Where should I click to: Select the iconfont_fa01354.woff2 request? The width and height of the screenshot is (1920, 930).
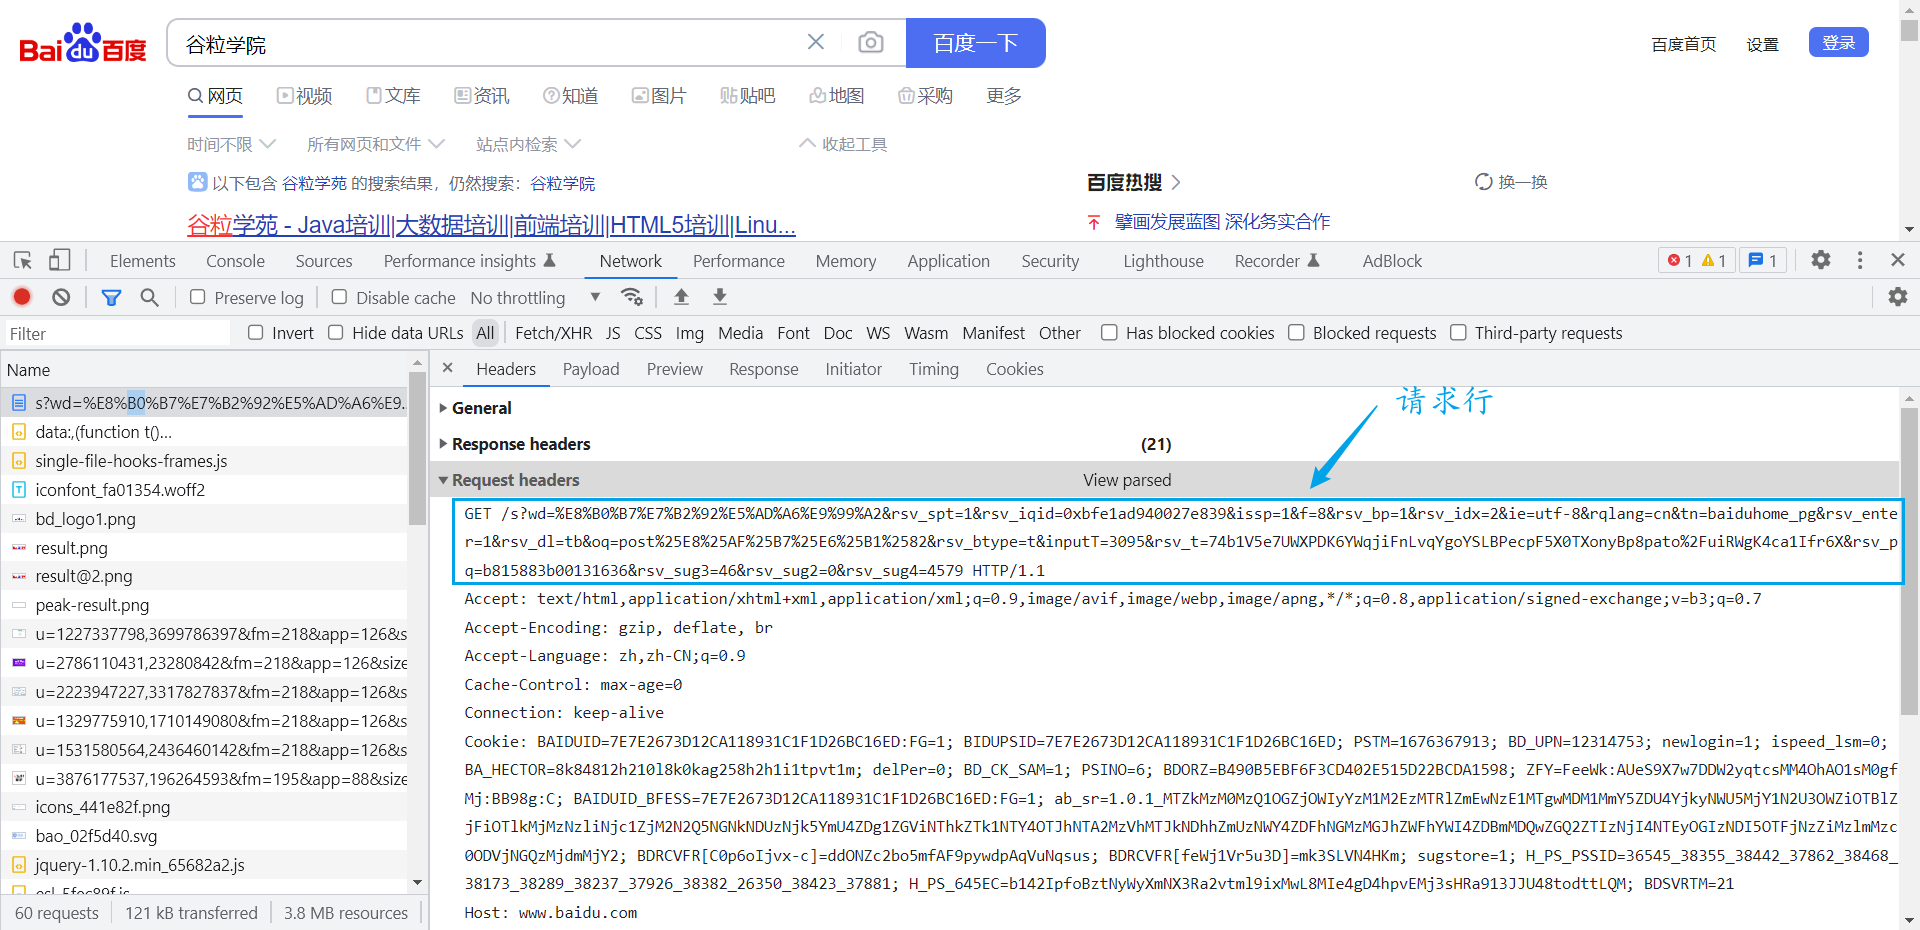click(x=204, y=490)
